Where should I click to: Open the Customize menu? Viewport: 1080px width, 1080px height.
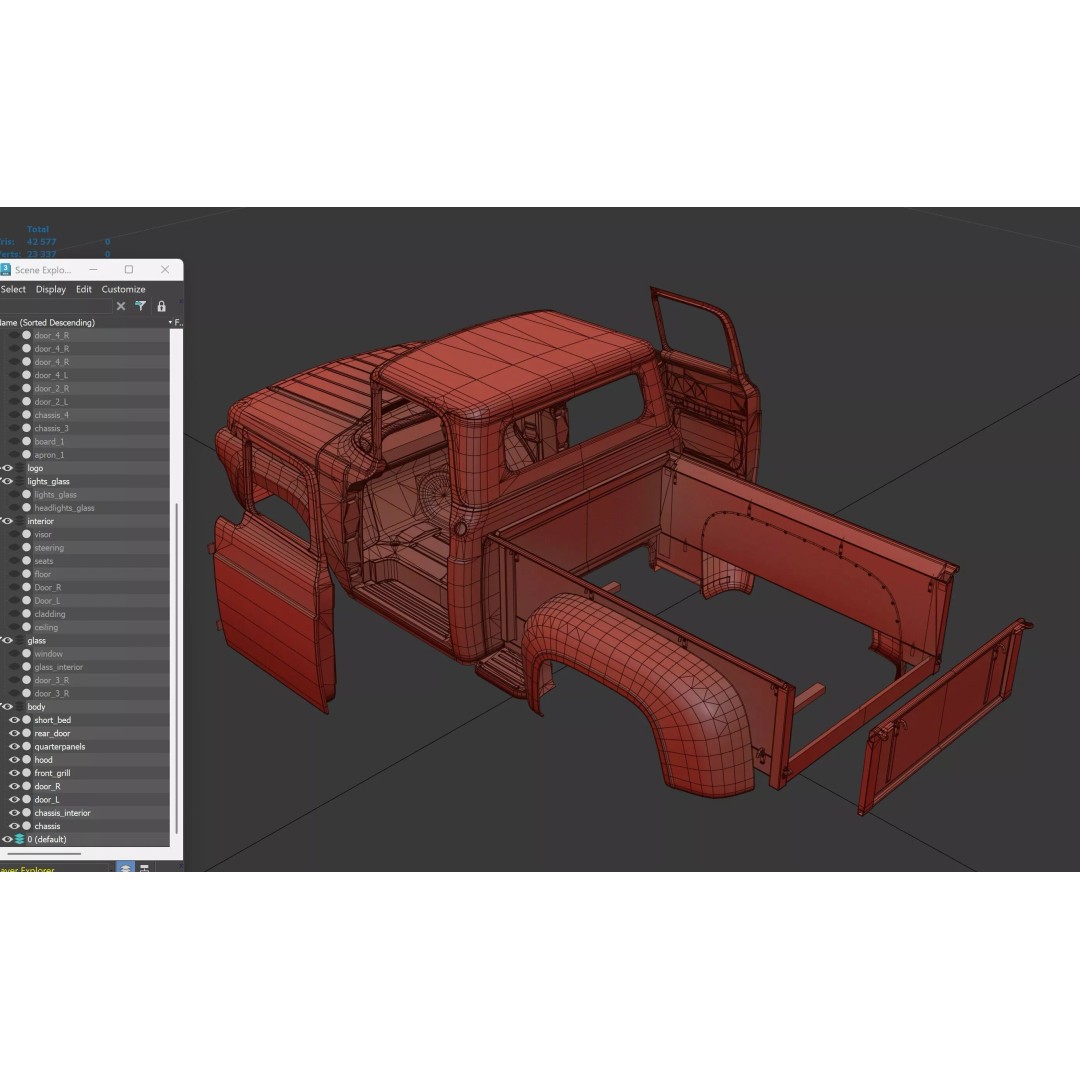123,289
